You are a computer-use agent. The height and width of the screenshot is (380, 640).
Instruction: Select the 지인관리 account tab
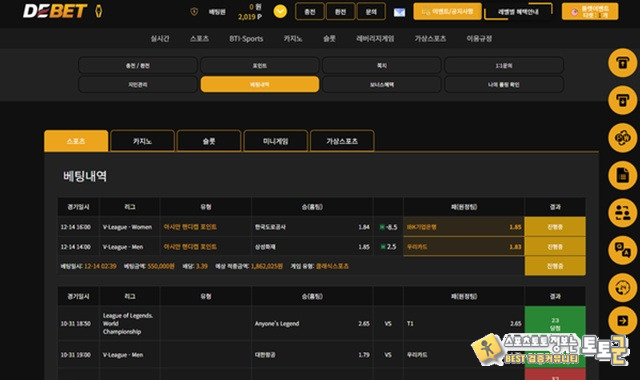(x=138, y=84)
